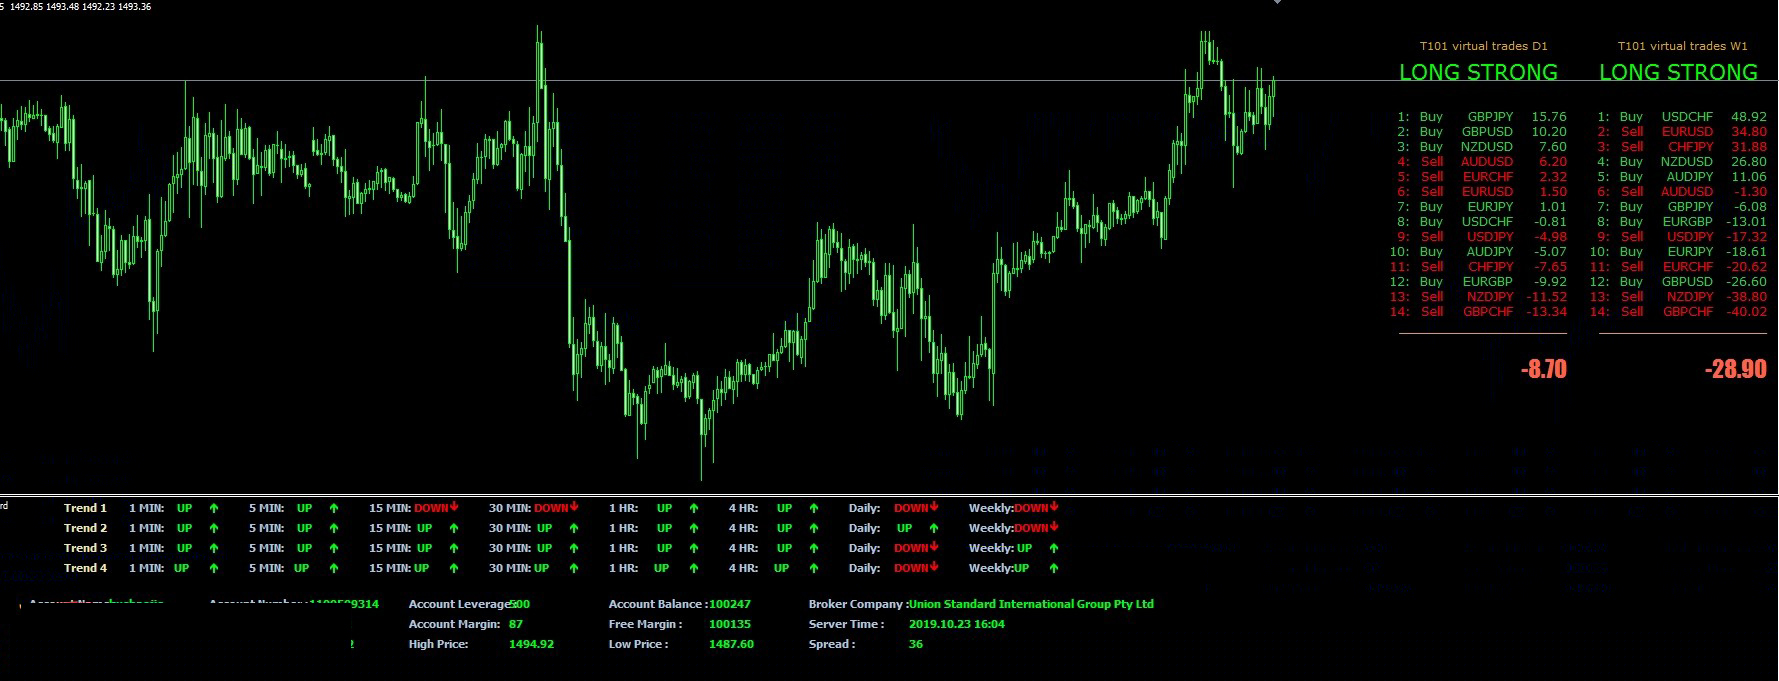The image size is (1779, 681).
Task: Select EURUSD Sell 34.80 in W1 list
Action: (1682, 132)
